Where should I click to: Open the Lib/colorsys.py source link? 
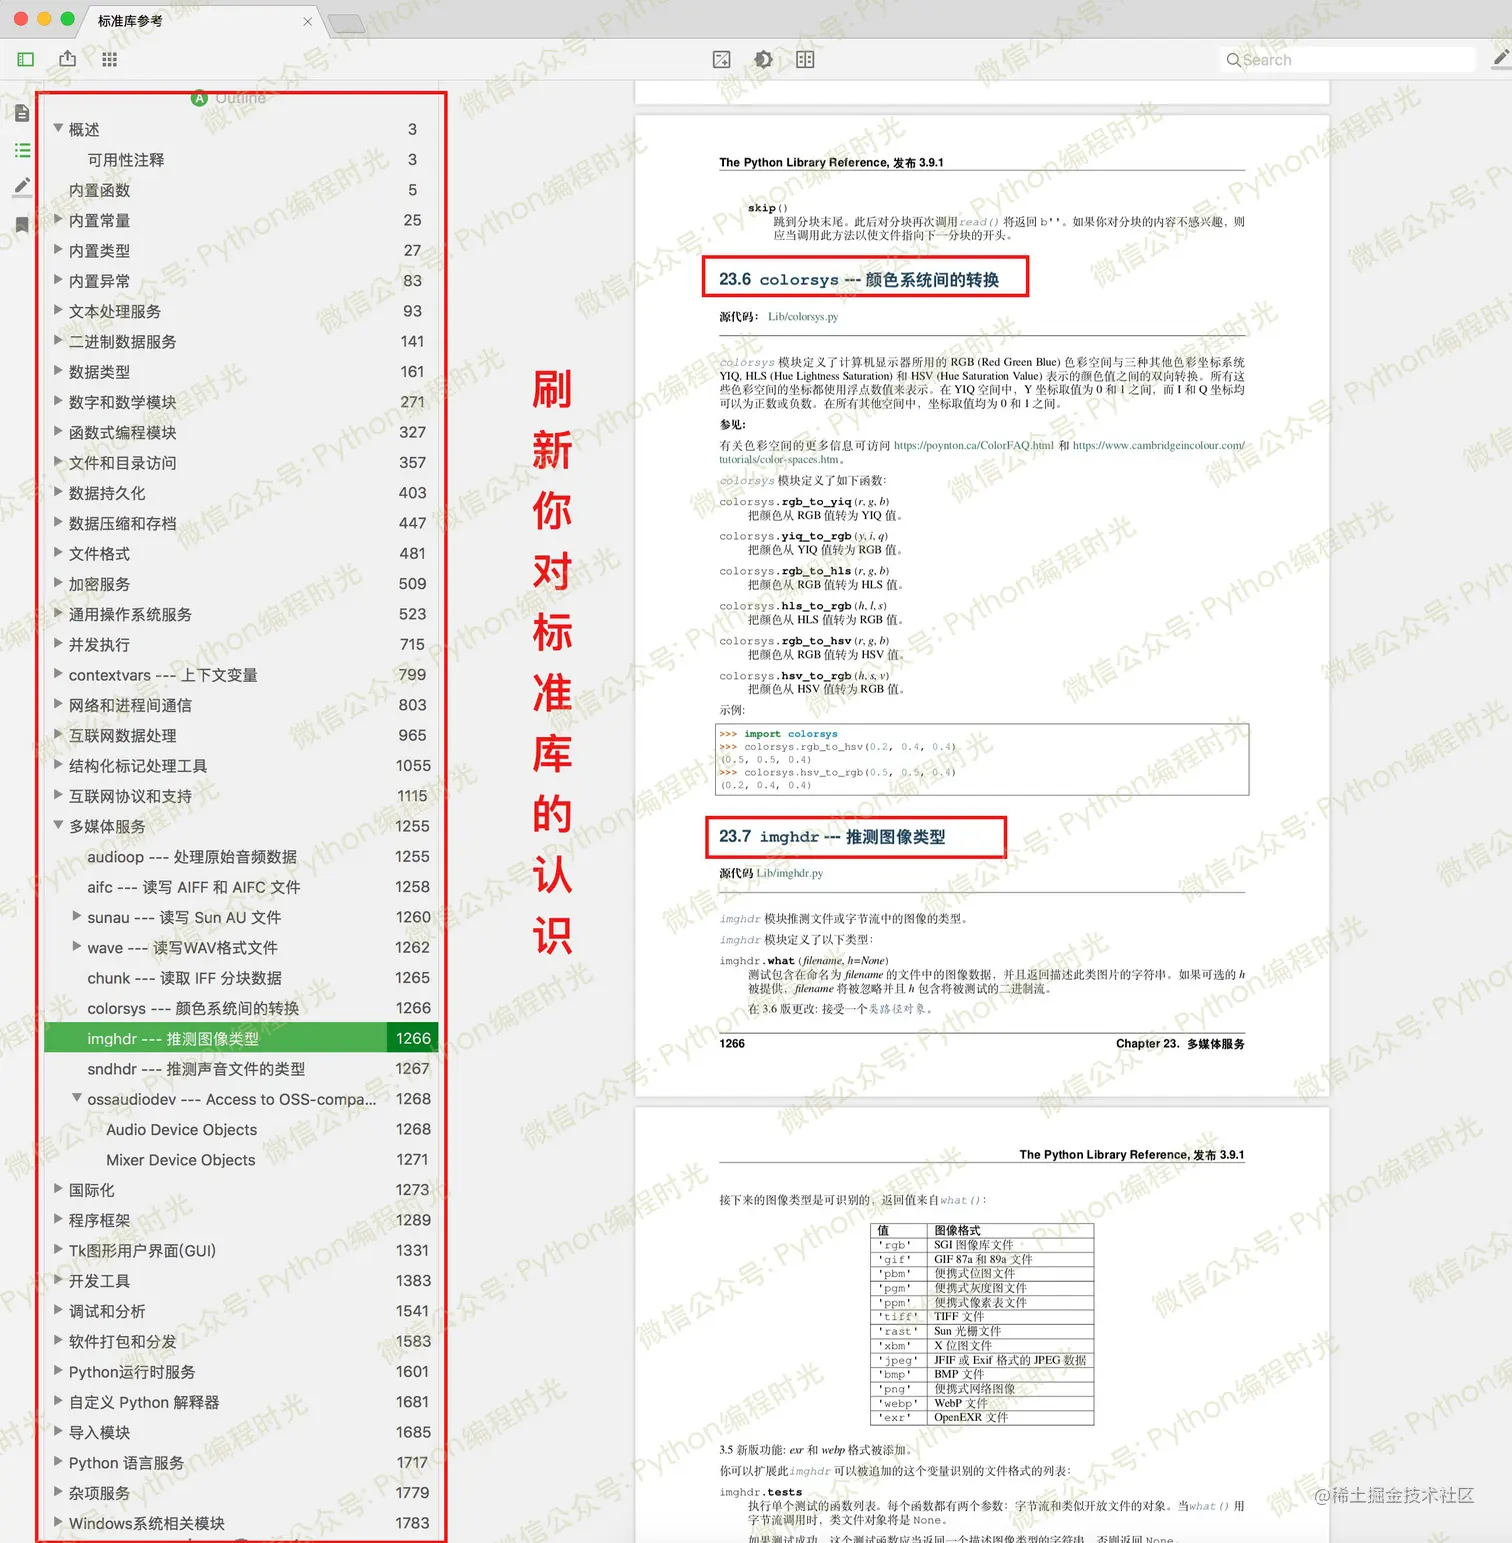tap(803, 317)
